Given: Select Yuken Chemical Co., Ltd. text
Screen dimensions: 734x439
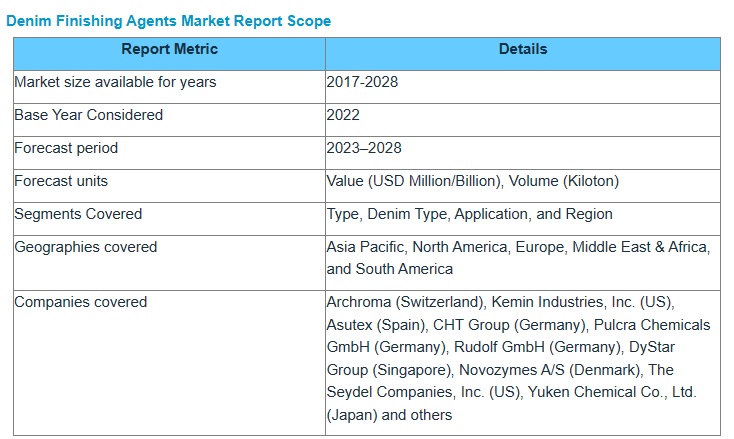Looking at the screenshot, I should click(614, 392).
